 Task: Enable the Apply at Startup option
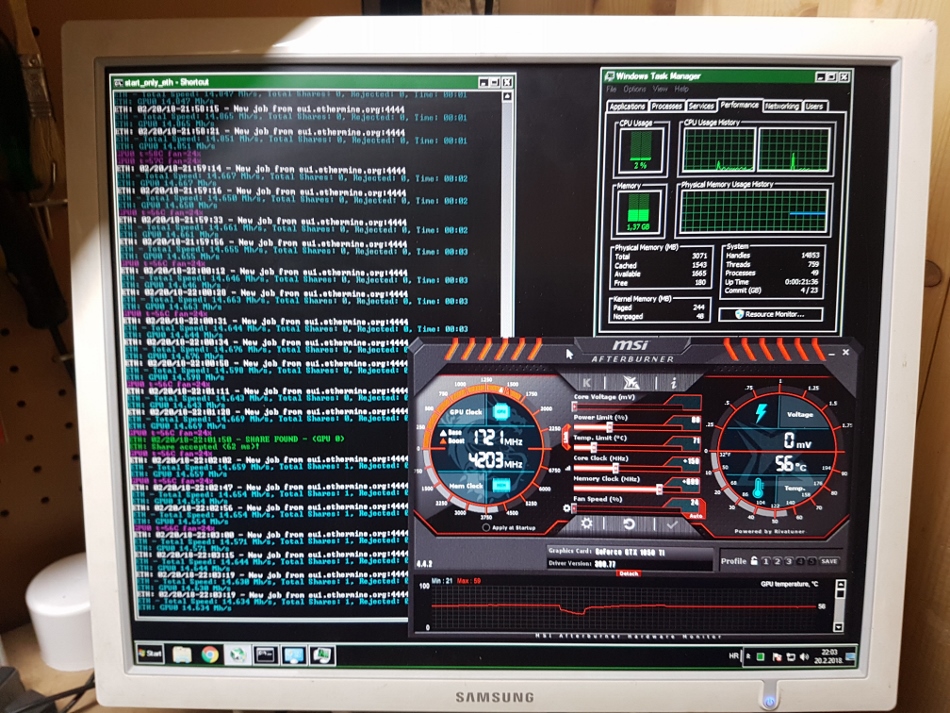(486, 527)
